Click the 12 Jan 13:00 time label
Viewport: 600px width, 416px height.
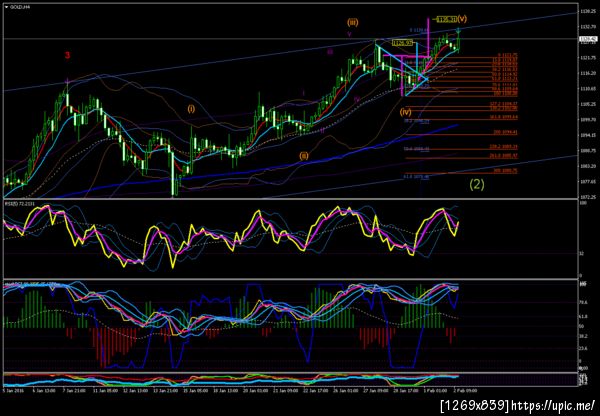134,391
